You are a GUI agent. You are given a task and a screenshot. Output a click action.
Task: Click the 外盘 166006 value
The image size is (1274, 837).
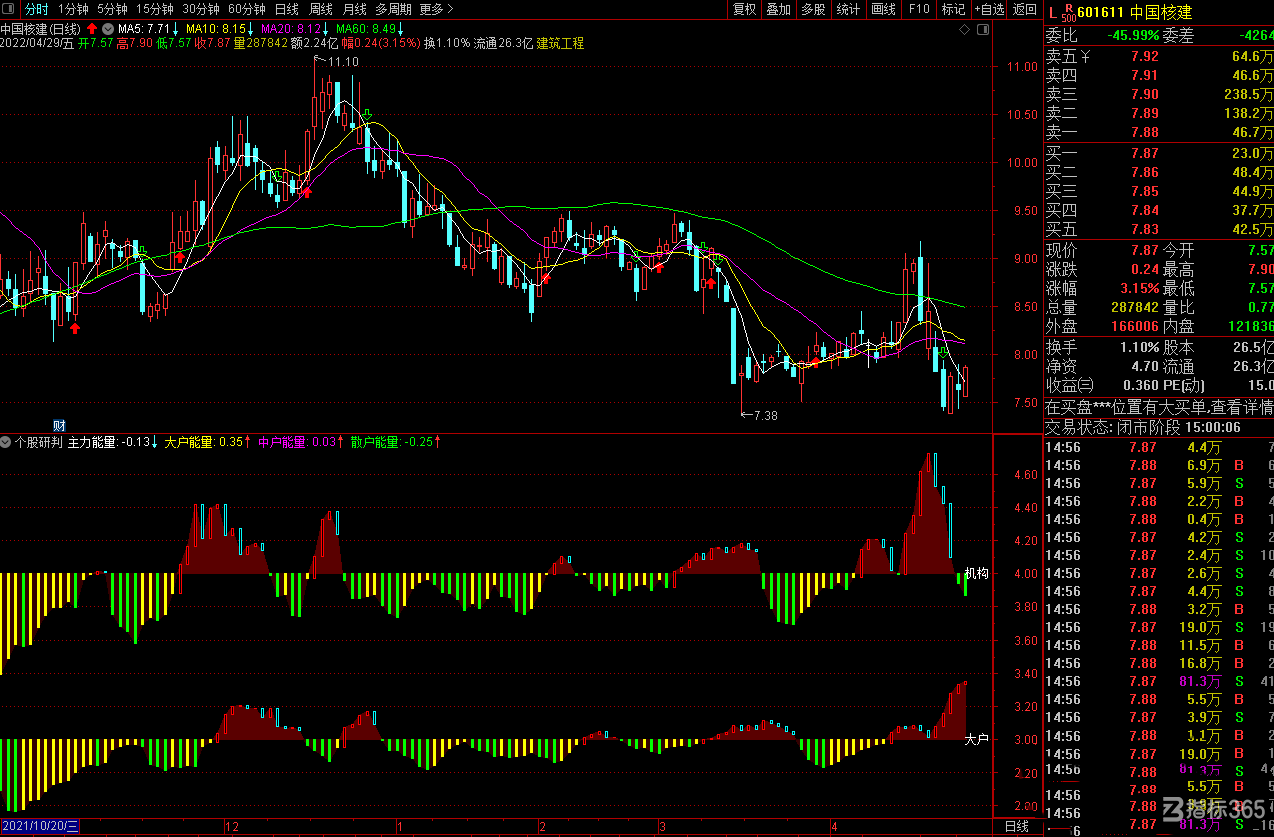click(1134, 326)
